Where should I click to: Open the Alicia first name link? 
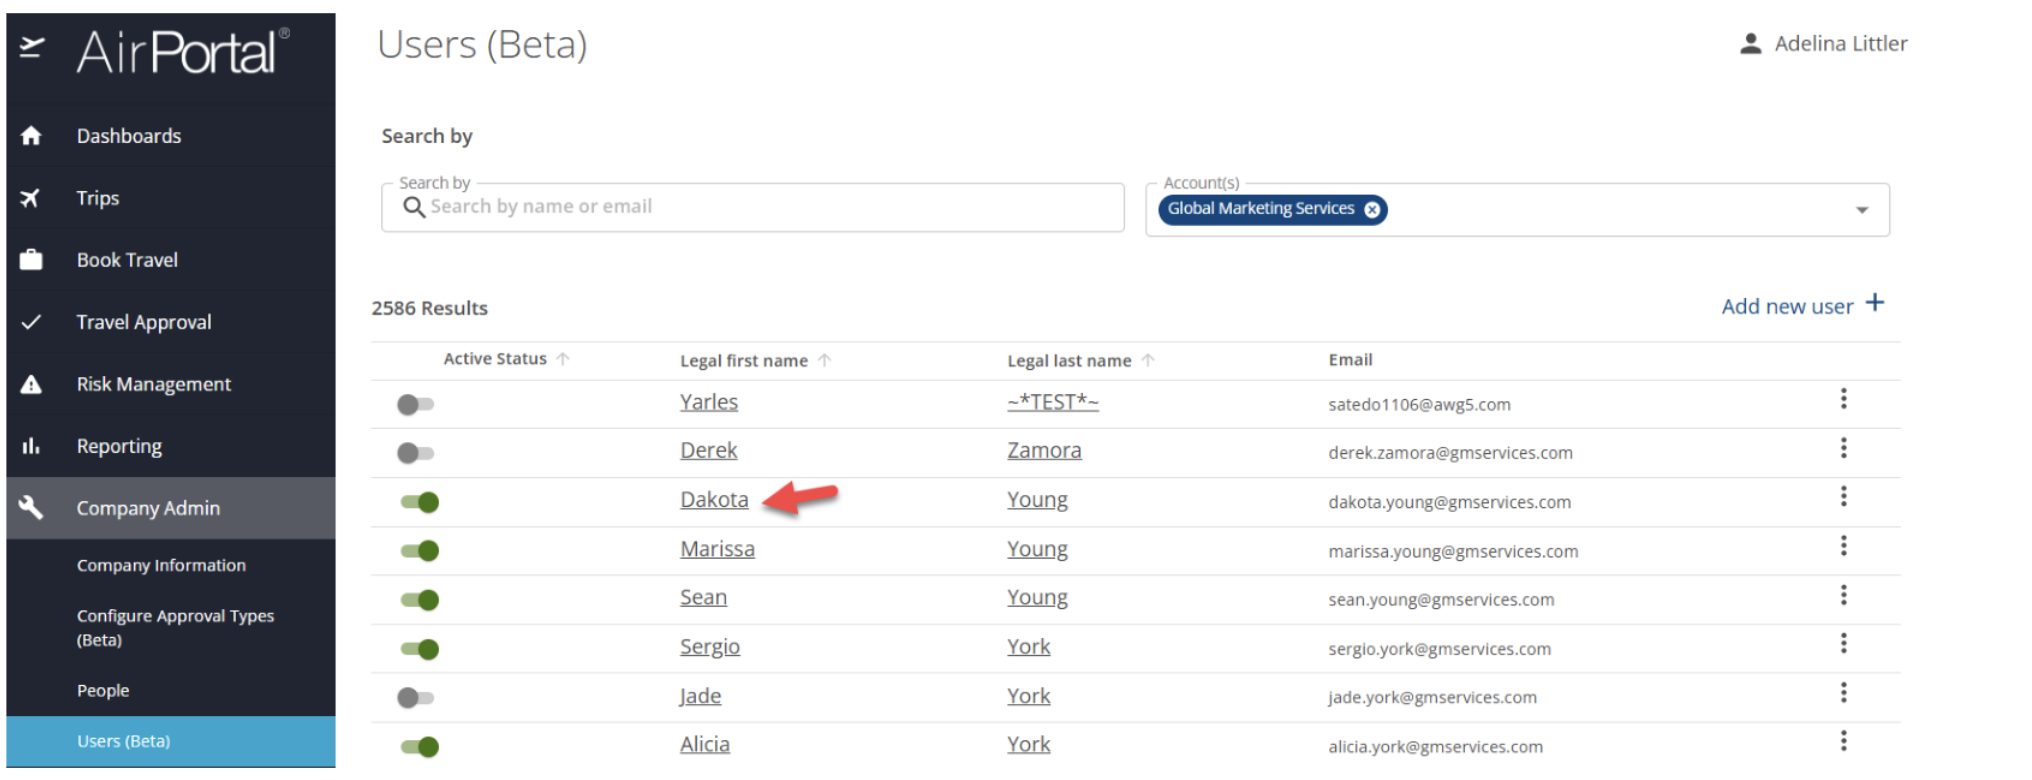click(x=705, y=745)
